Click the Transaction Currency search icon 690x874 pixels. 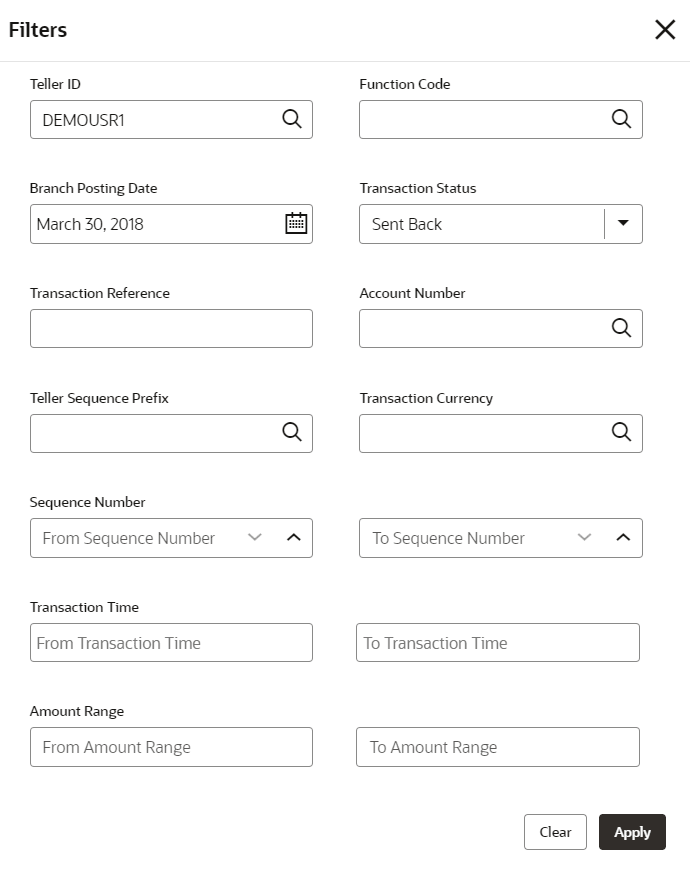point(621,432)
